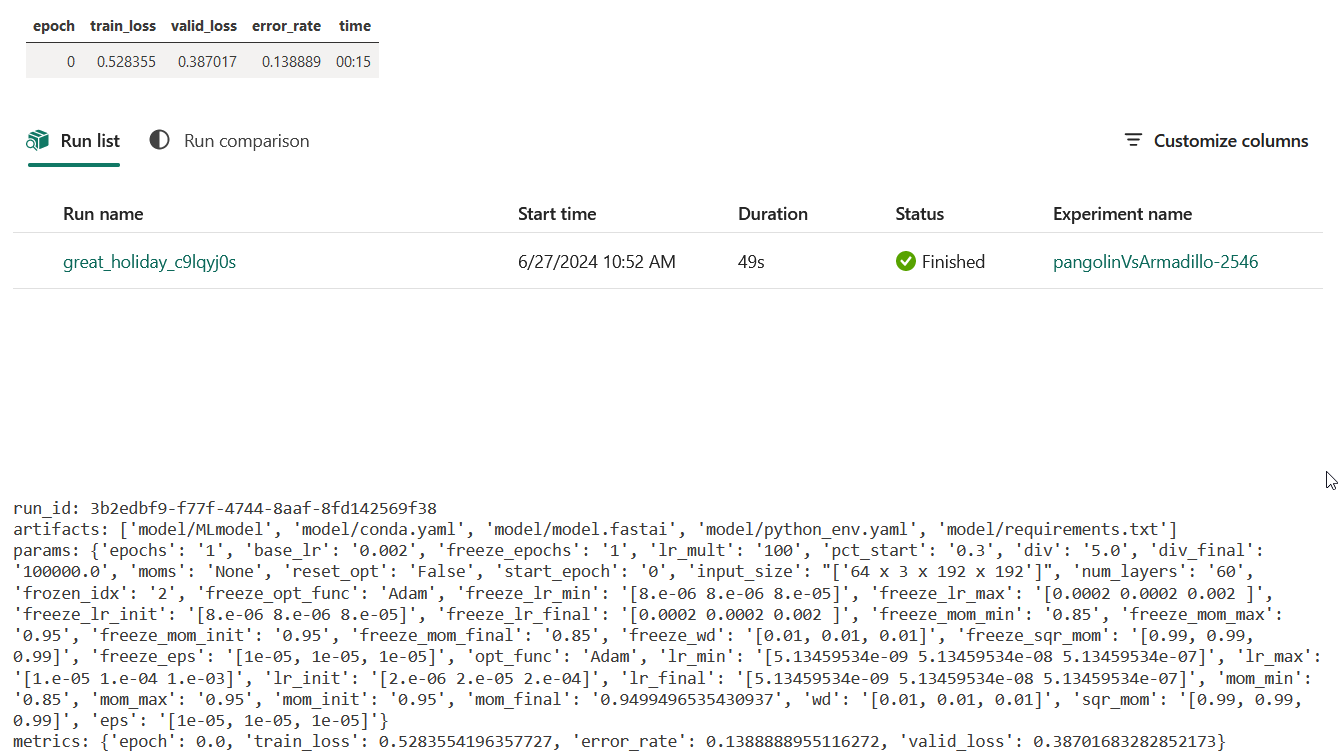This screenshot has height=753, width=1342.
Task: Click the Customize columns filter-lines icon
Action: tap(1133, 141)
